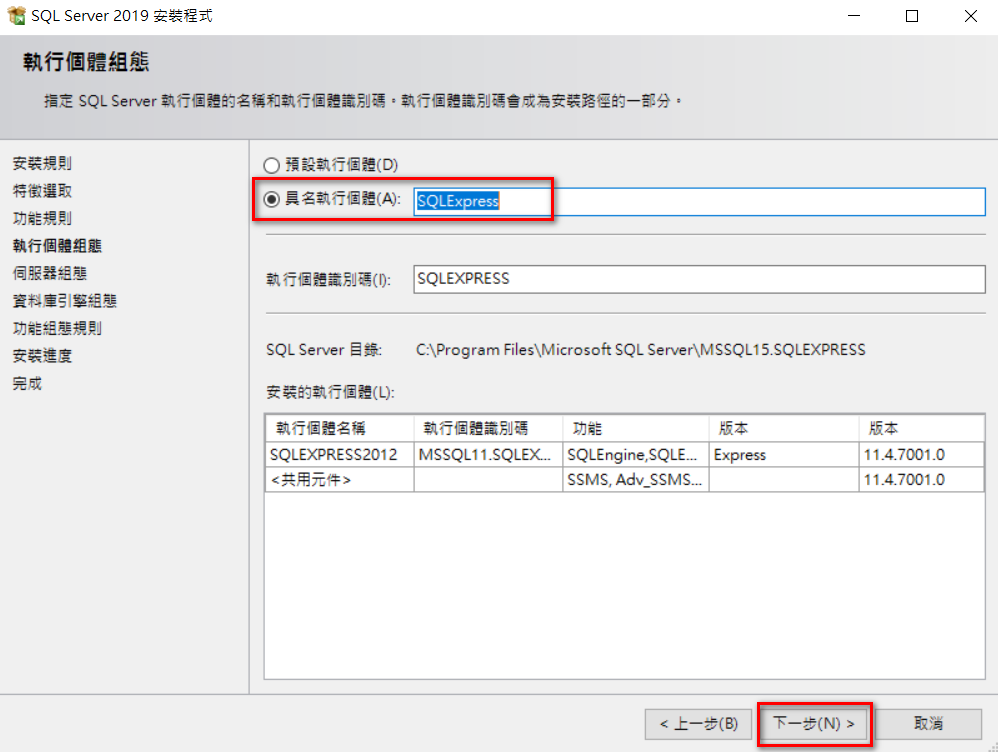Cancel setup with the 取消 button
The width and height of the screenshot is (998, 752).
tap(929, 724)
